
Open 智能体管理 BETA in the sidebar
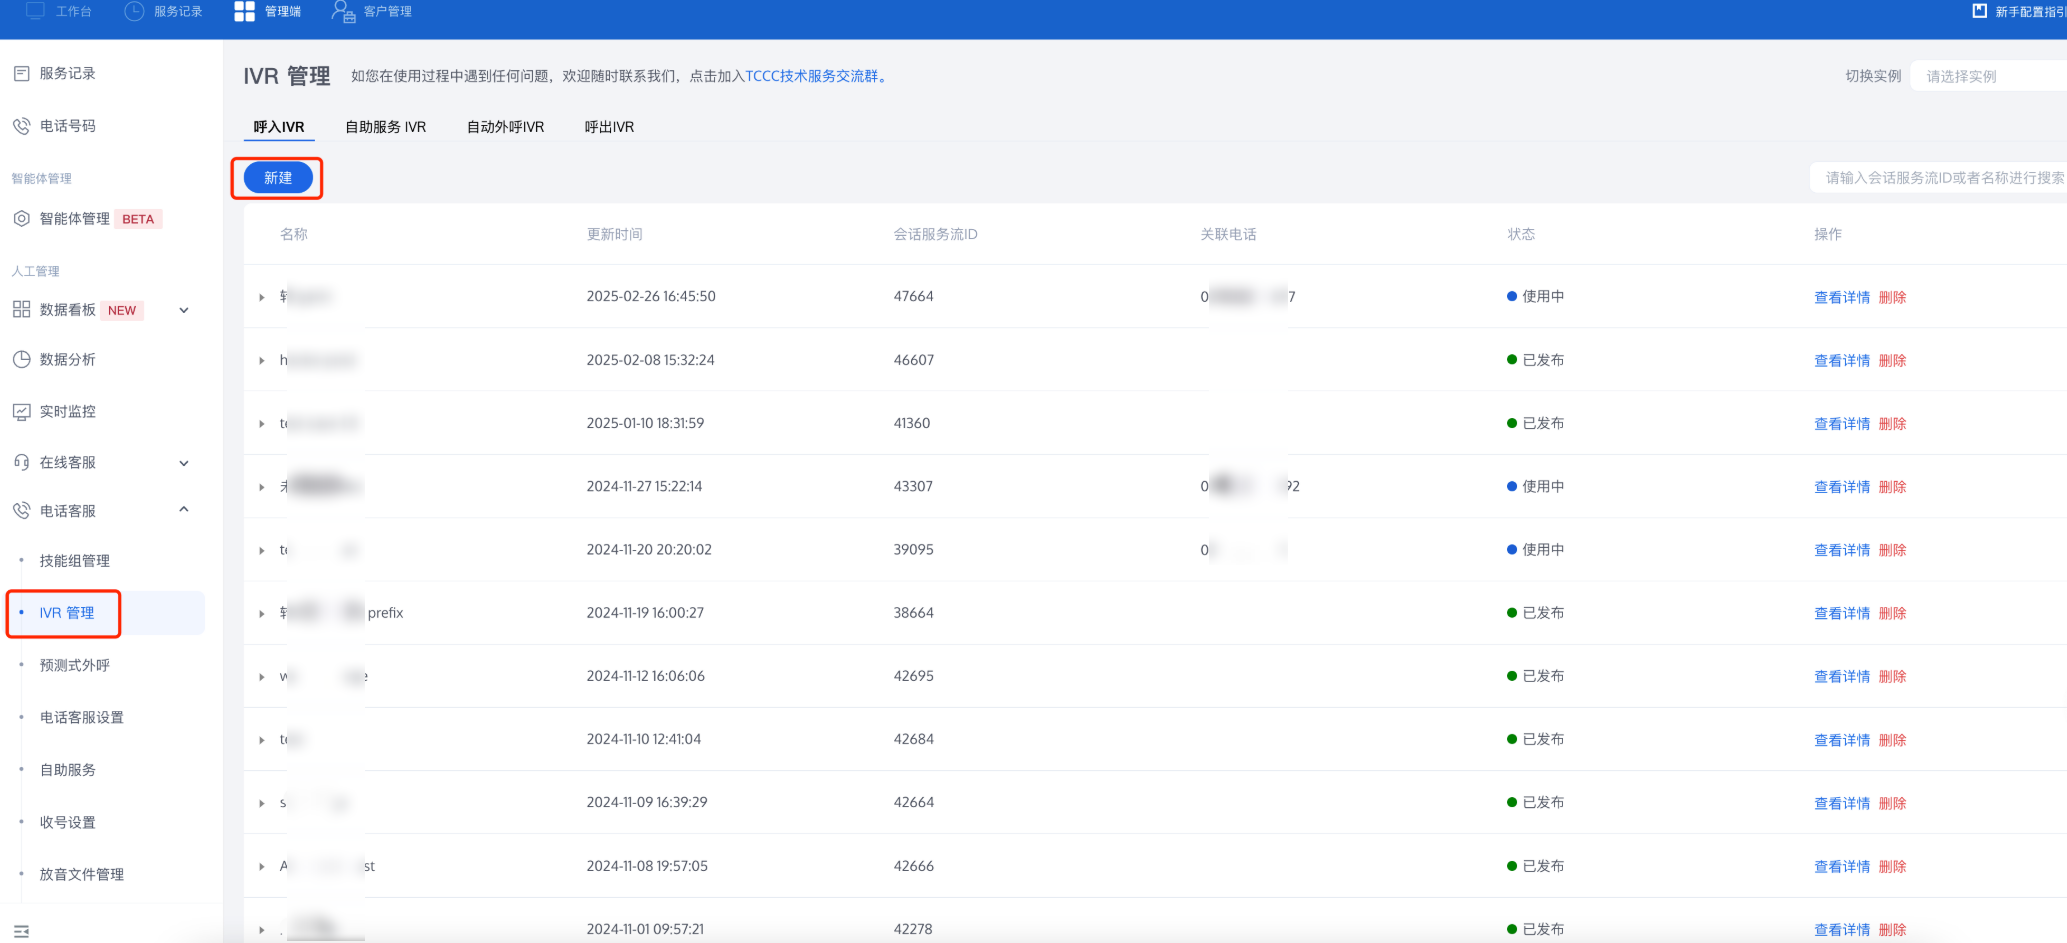[x=100, y=219]
